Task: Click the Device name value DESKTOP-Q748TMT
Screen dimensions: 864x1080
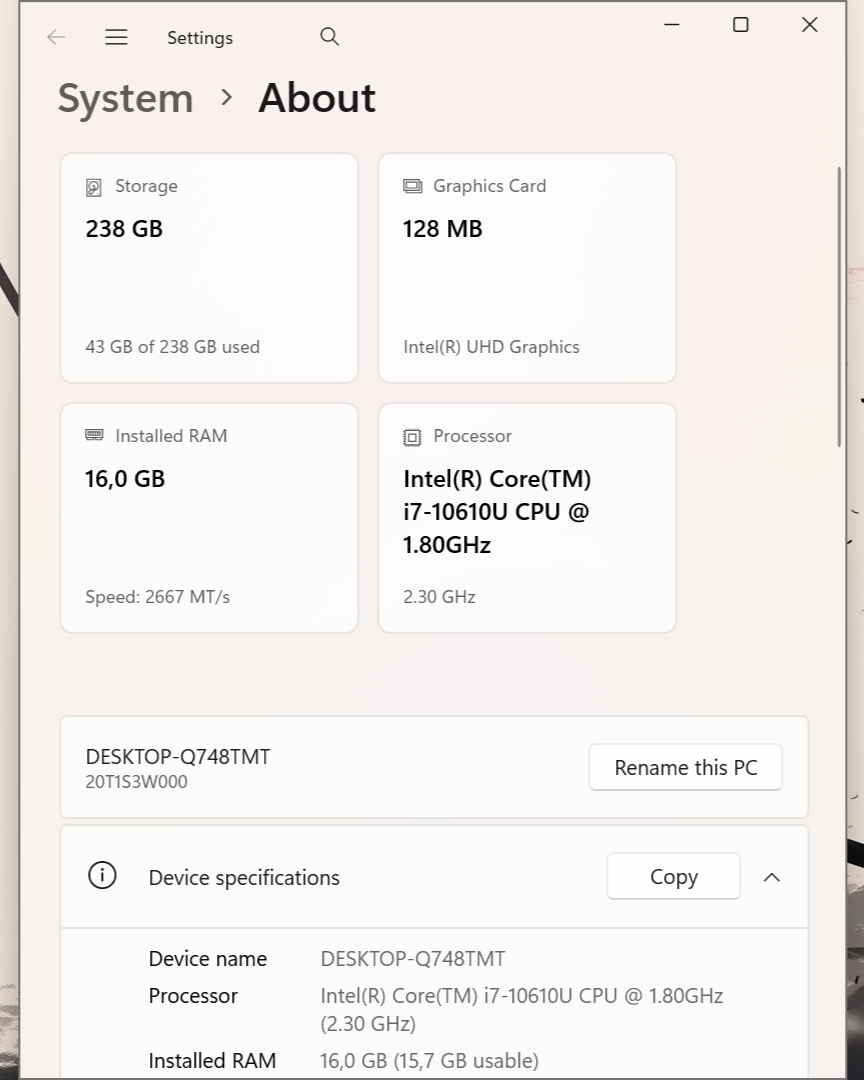Action: coord(413,959)
